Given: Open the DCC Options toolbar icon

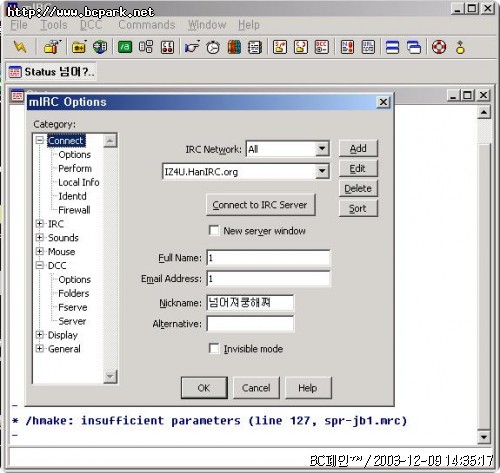Looking at the screenshot, I should (322, 47).
